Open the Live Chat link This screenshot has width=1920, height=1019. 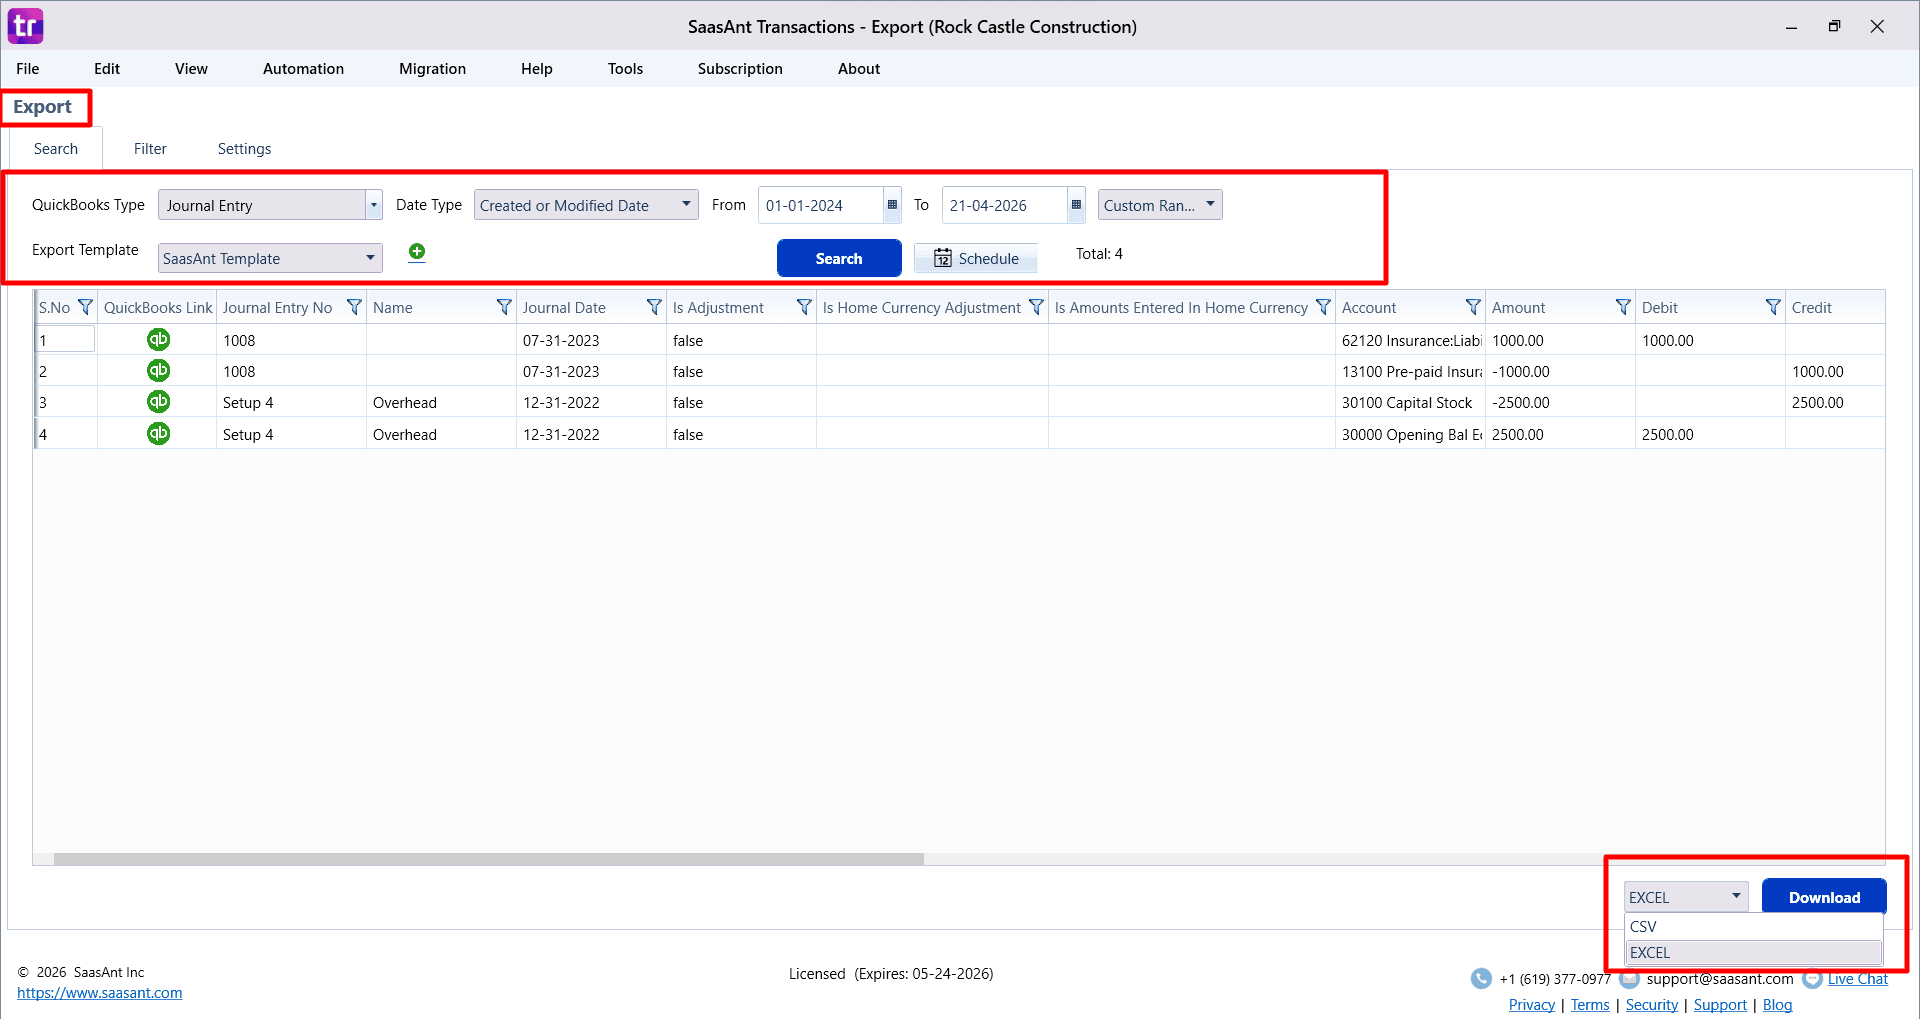[x=1858, y=979]
